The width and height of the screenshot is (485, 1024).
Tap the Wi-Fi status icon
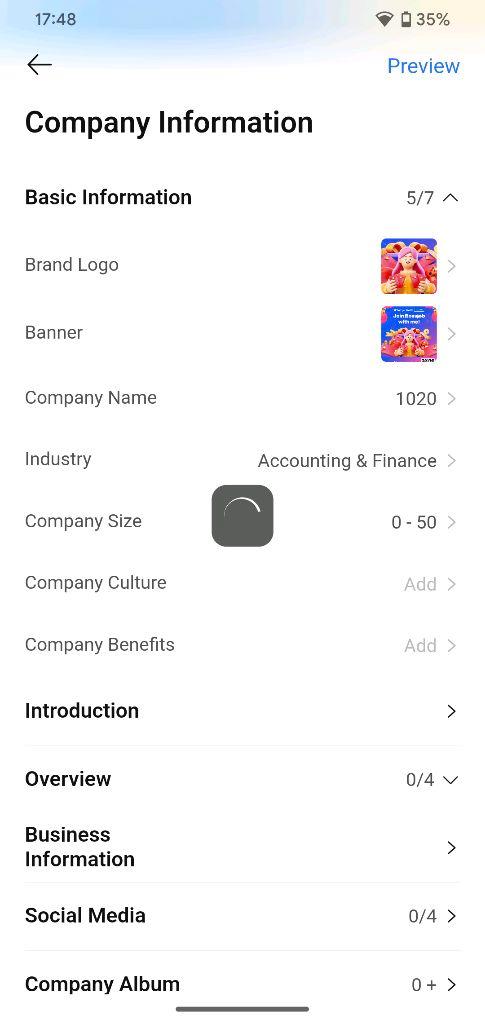[384, 20]
